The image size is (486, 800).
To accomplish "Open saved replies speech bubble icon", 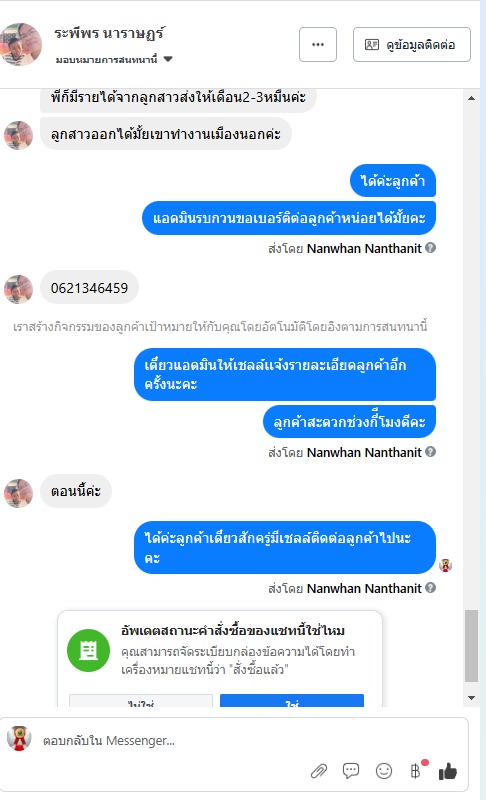I will [351, 770].
